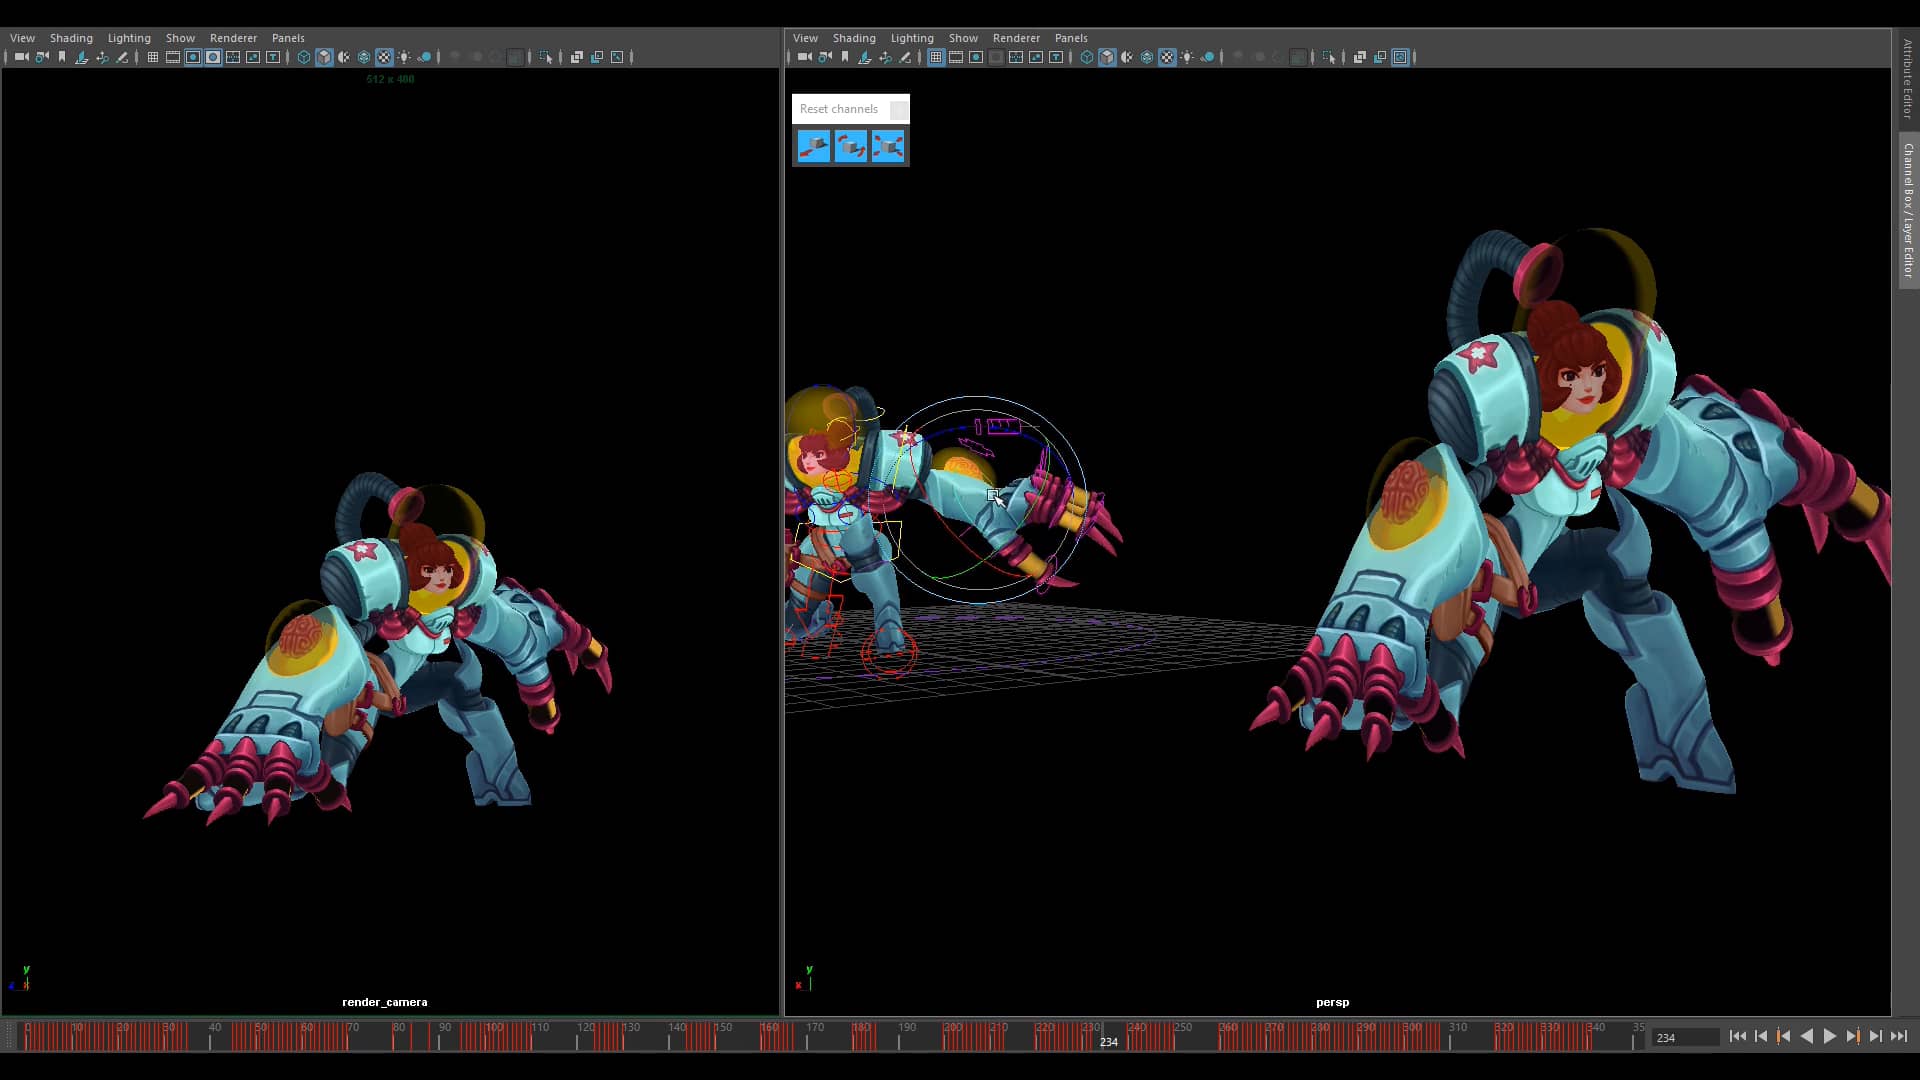
Task: Activate the 2D Pan/Zoom tool icon
Action: click(102, 57)
